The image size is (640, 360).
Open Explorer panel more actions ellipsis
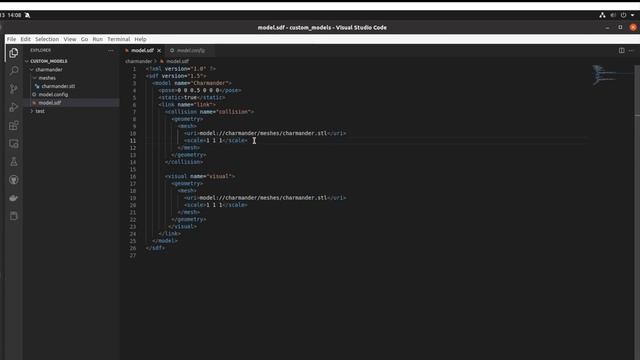click(111, 50)
